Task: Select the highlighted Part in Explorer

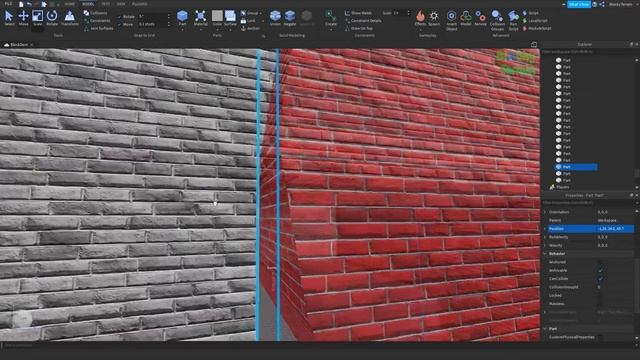Action: (x=575, y=167)
